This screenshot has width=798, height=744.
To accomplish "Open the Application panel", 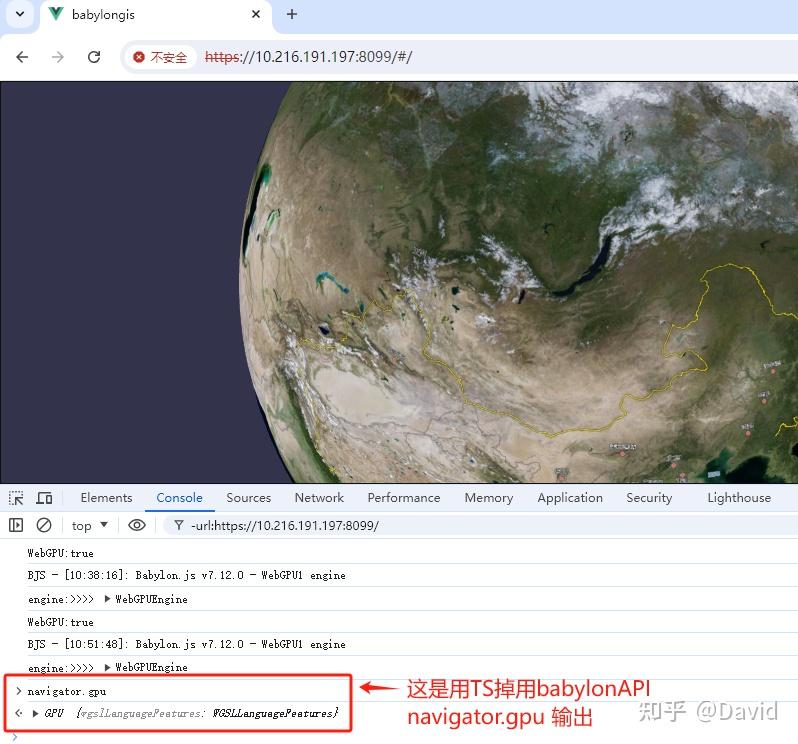I will 569,498.
